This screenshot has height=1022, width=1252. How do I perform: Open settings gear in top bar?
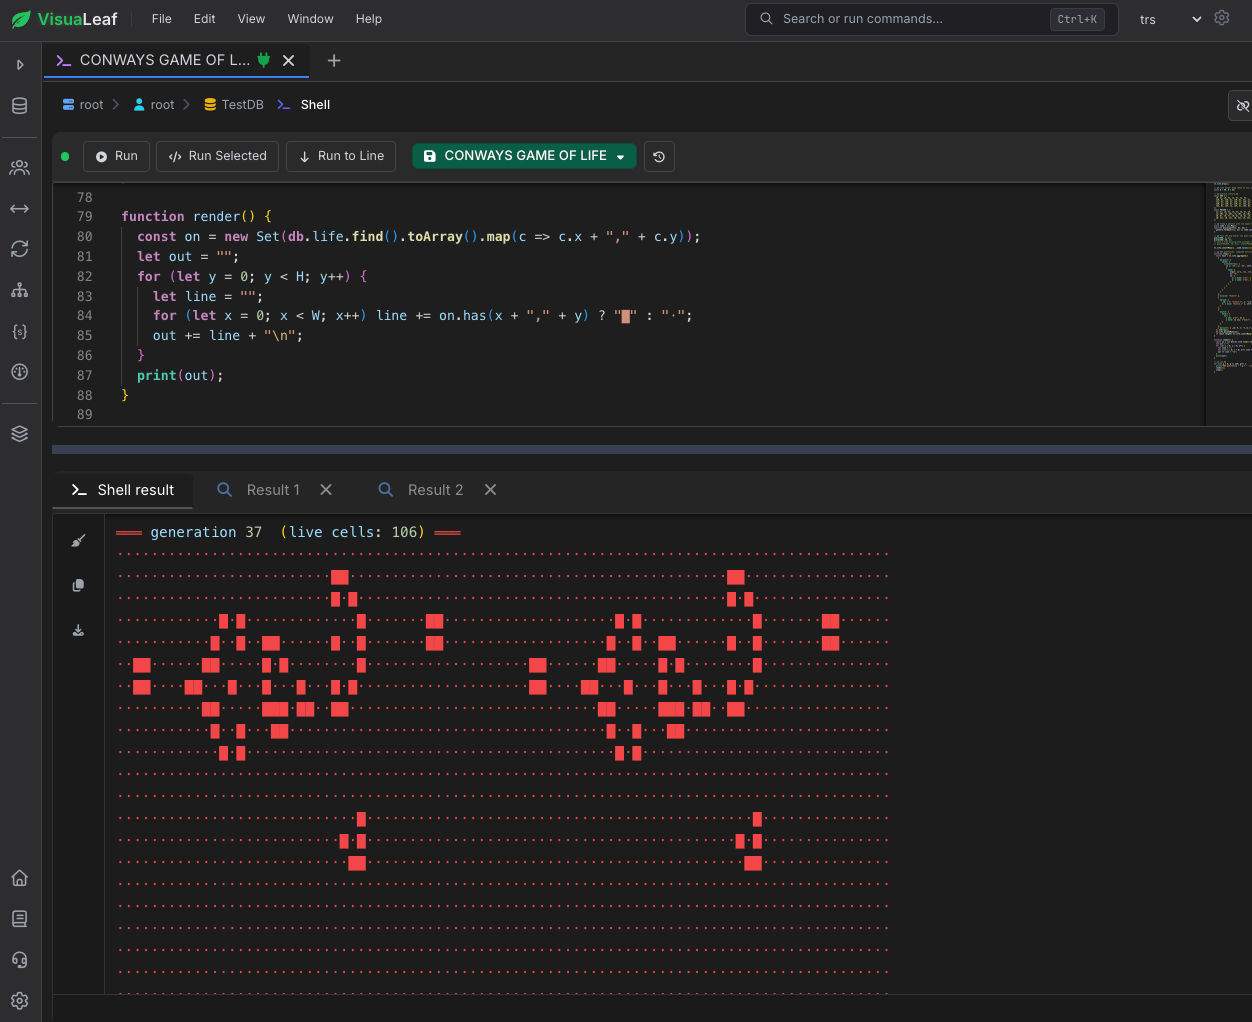pos(1222,18)
